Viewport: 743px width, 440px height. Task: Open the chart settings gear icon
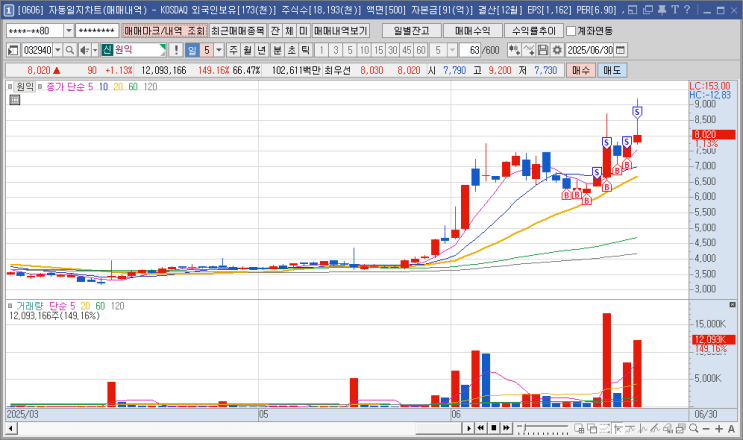tap(557, 50)
